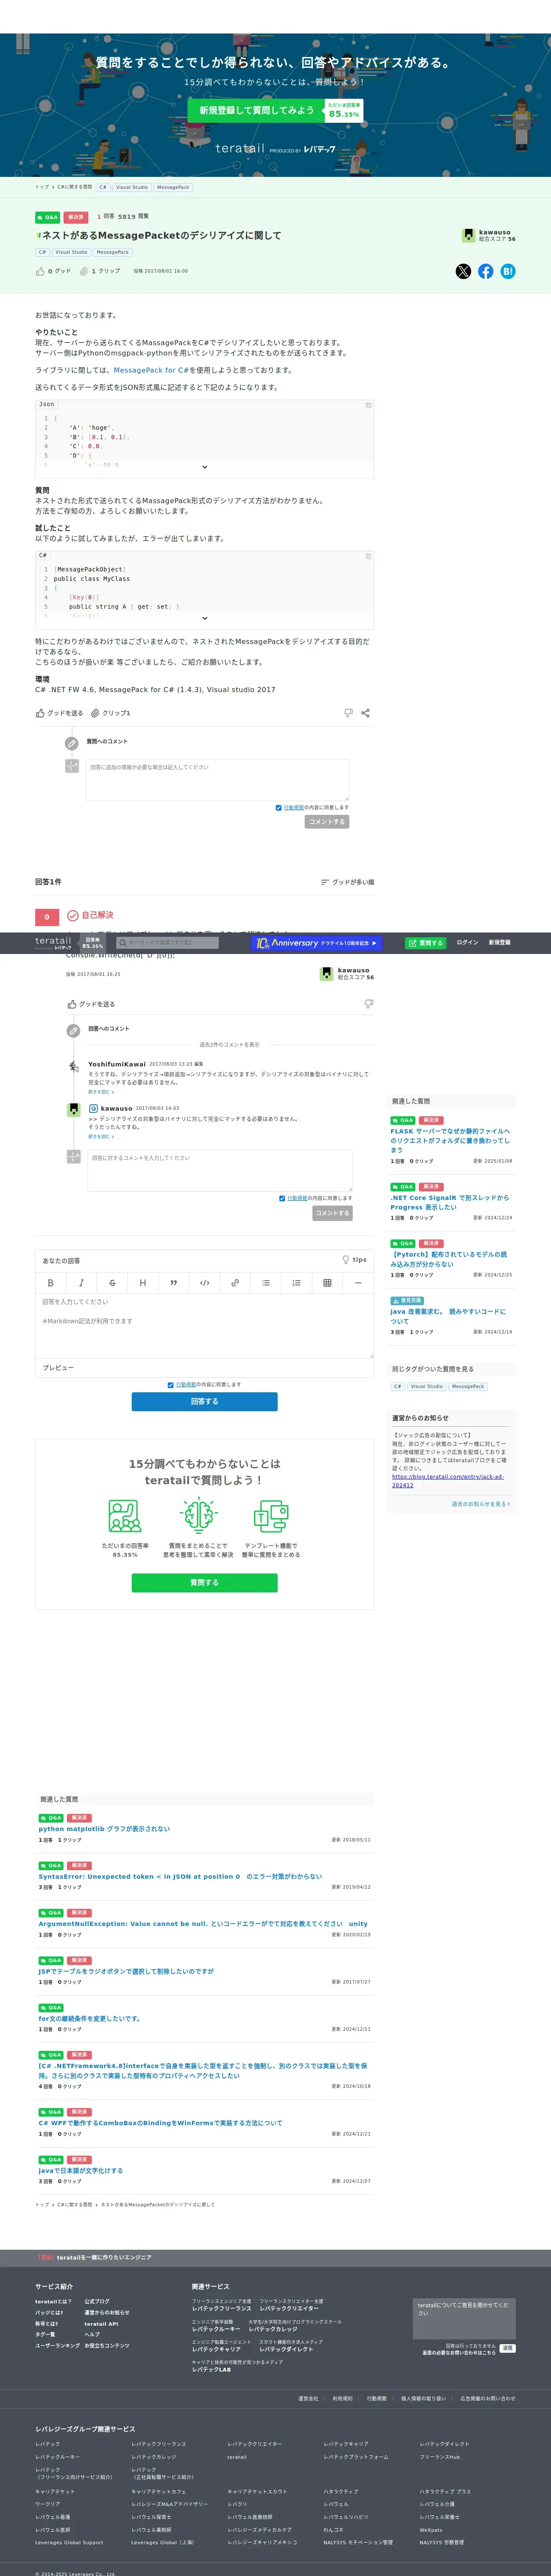
Task: Expand 続きを読む in kawauso's comment
Action: point(101,1137)
